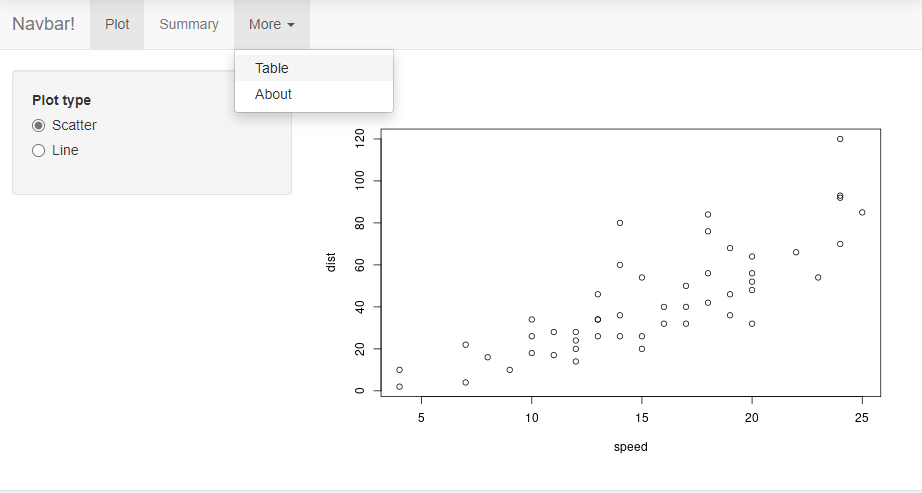Open the Summary tab
This screenshot has height=493, width=922.
[189, 24]
